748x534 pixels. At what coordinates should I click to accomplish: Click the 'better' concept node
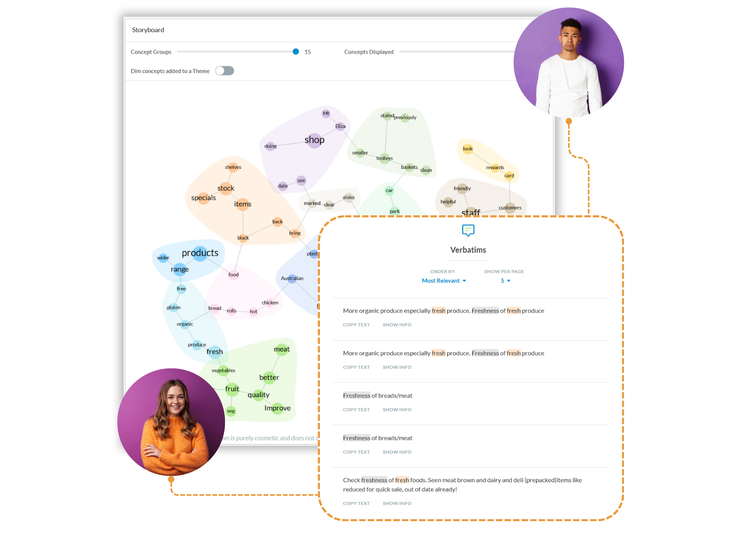[x=269, y=377]
